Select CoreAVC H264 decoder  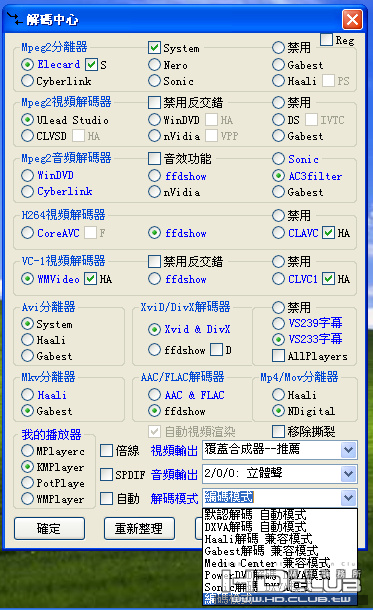pos(27,233)
